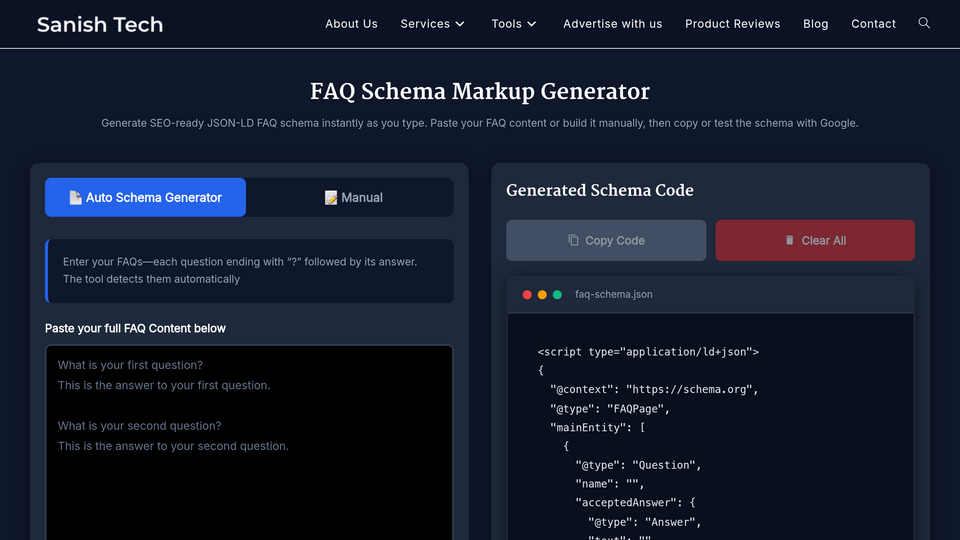Screen dimensions: 960x540
Task: Click the red dot in code window header
Action: point(527,294)
